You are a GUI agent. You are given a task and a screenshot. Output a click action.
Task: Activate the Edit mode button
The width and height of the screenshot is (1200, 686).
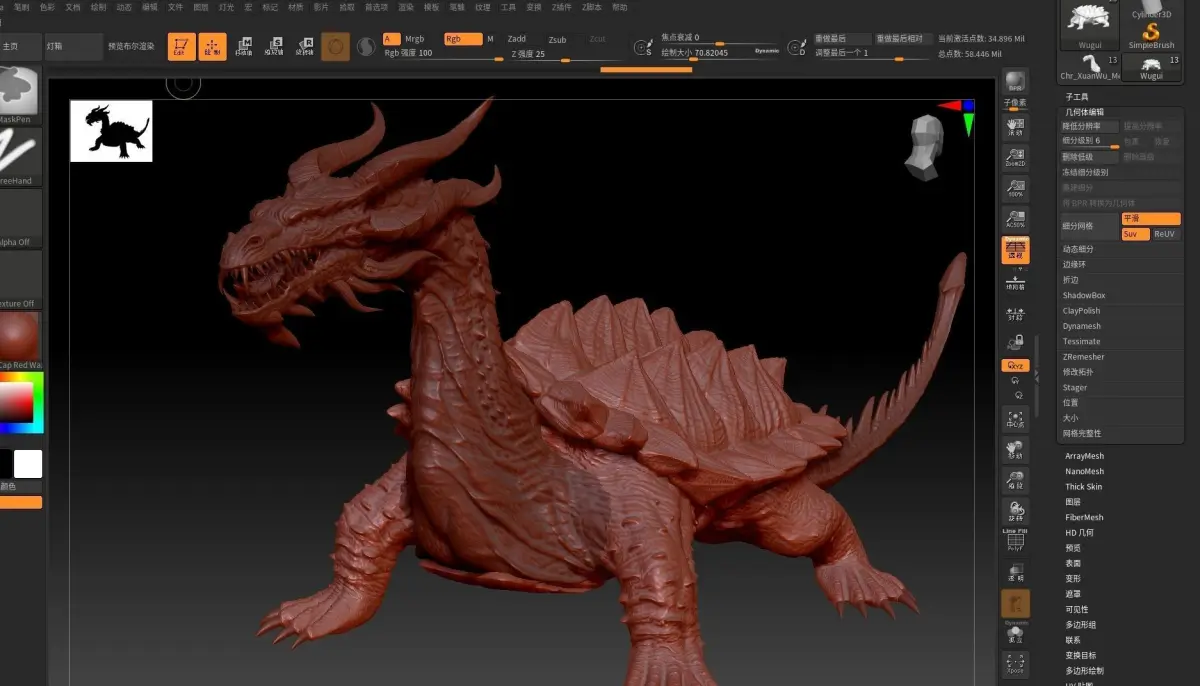[181, 46]
